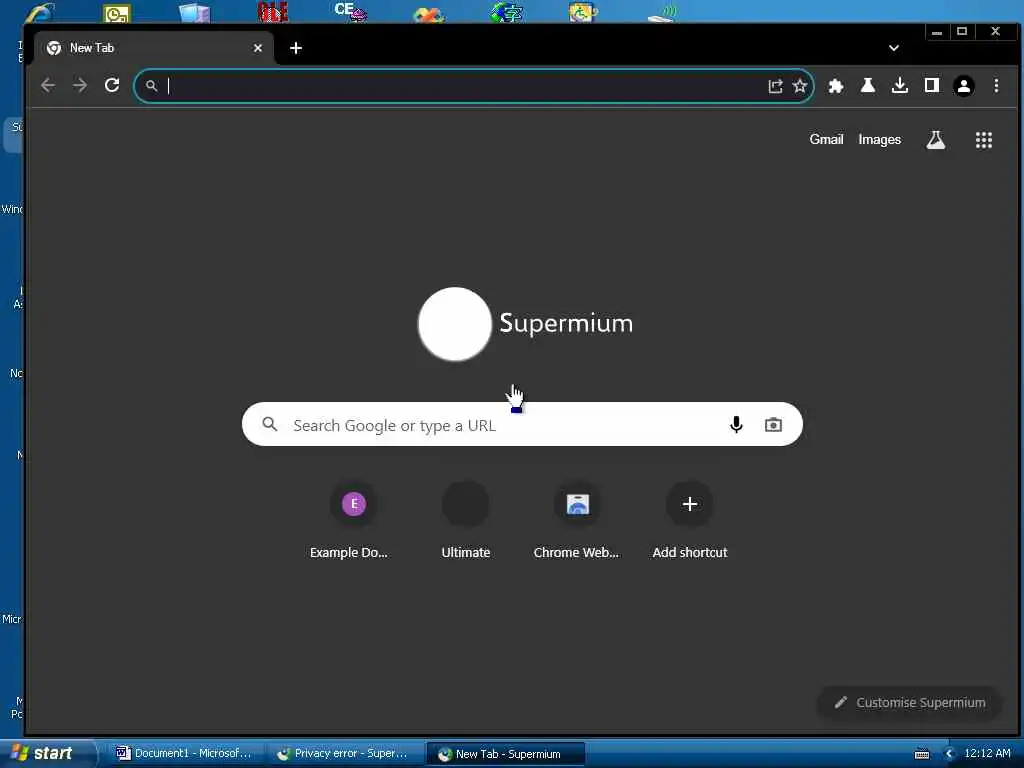This screenshot has width=1024, height=768.
Task: Start a voice search with the microphone icon
Action: click(x=736, y=424)
